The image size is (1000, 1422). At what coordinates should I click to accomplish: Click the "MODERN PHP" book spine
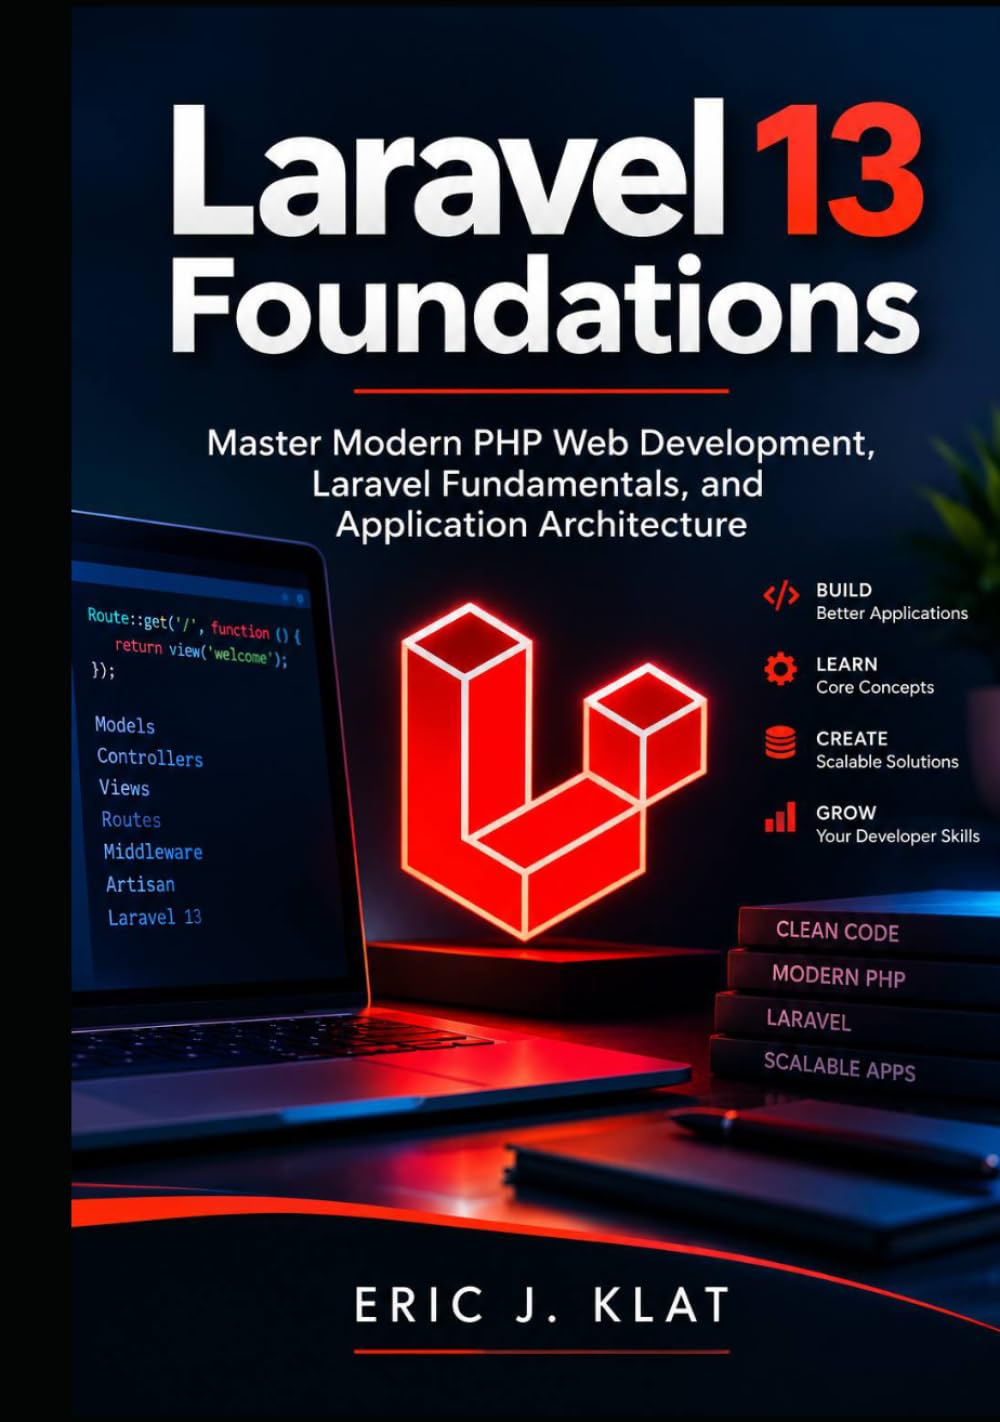coord(862,976)
